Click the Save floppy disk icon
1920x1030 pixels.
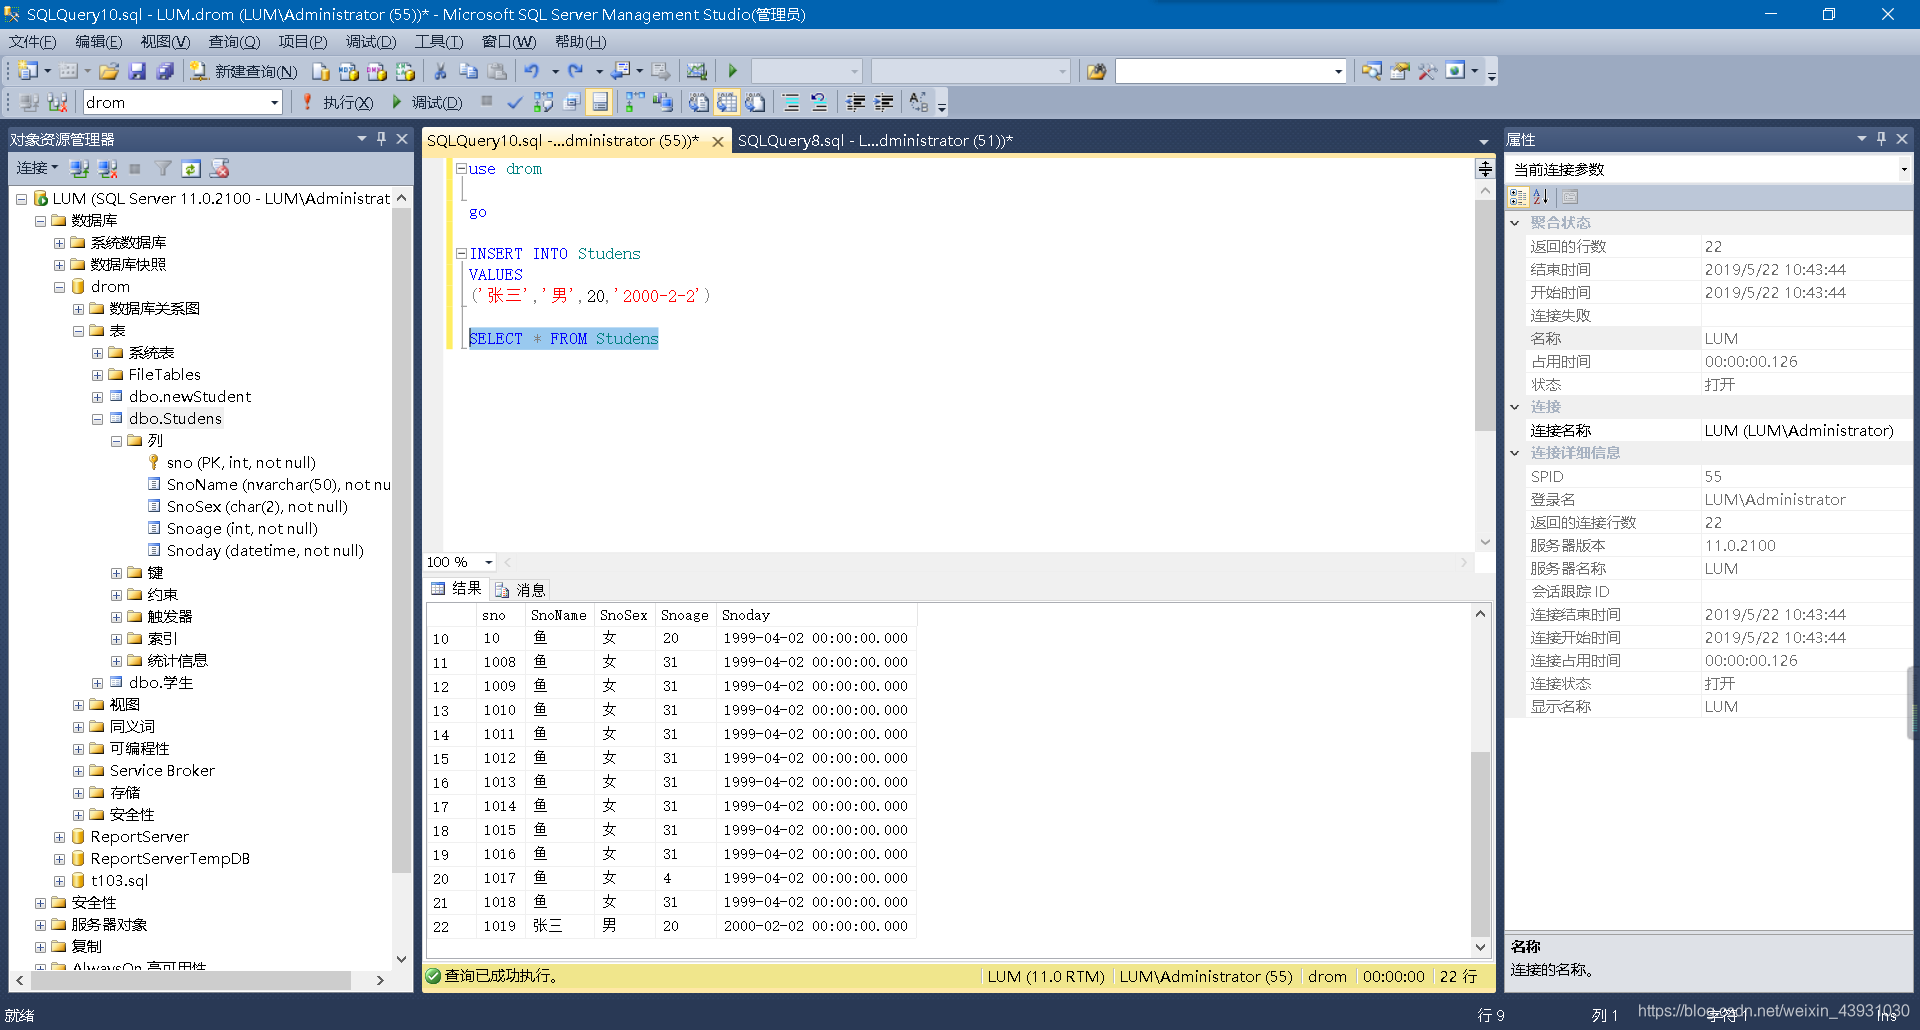click(137, 71)
